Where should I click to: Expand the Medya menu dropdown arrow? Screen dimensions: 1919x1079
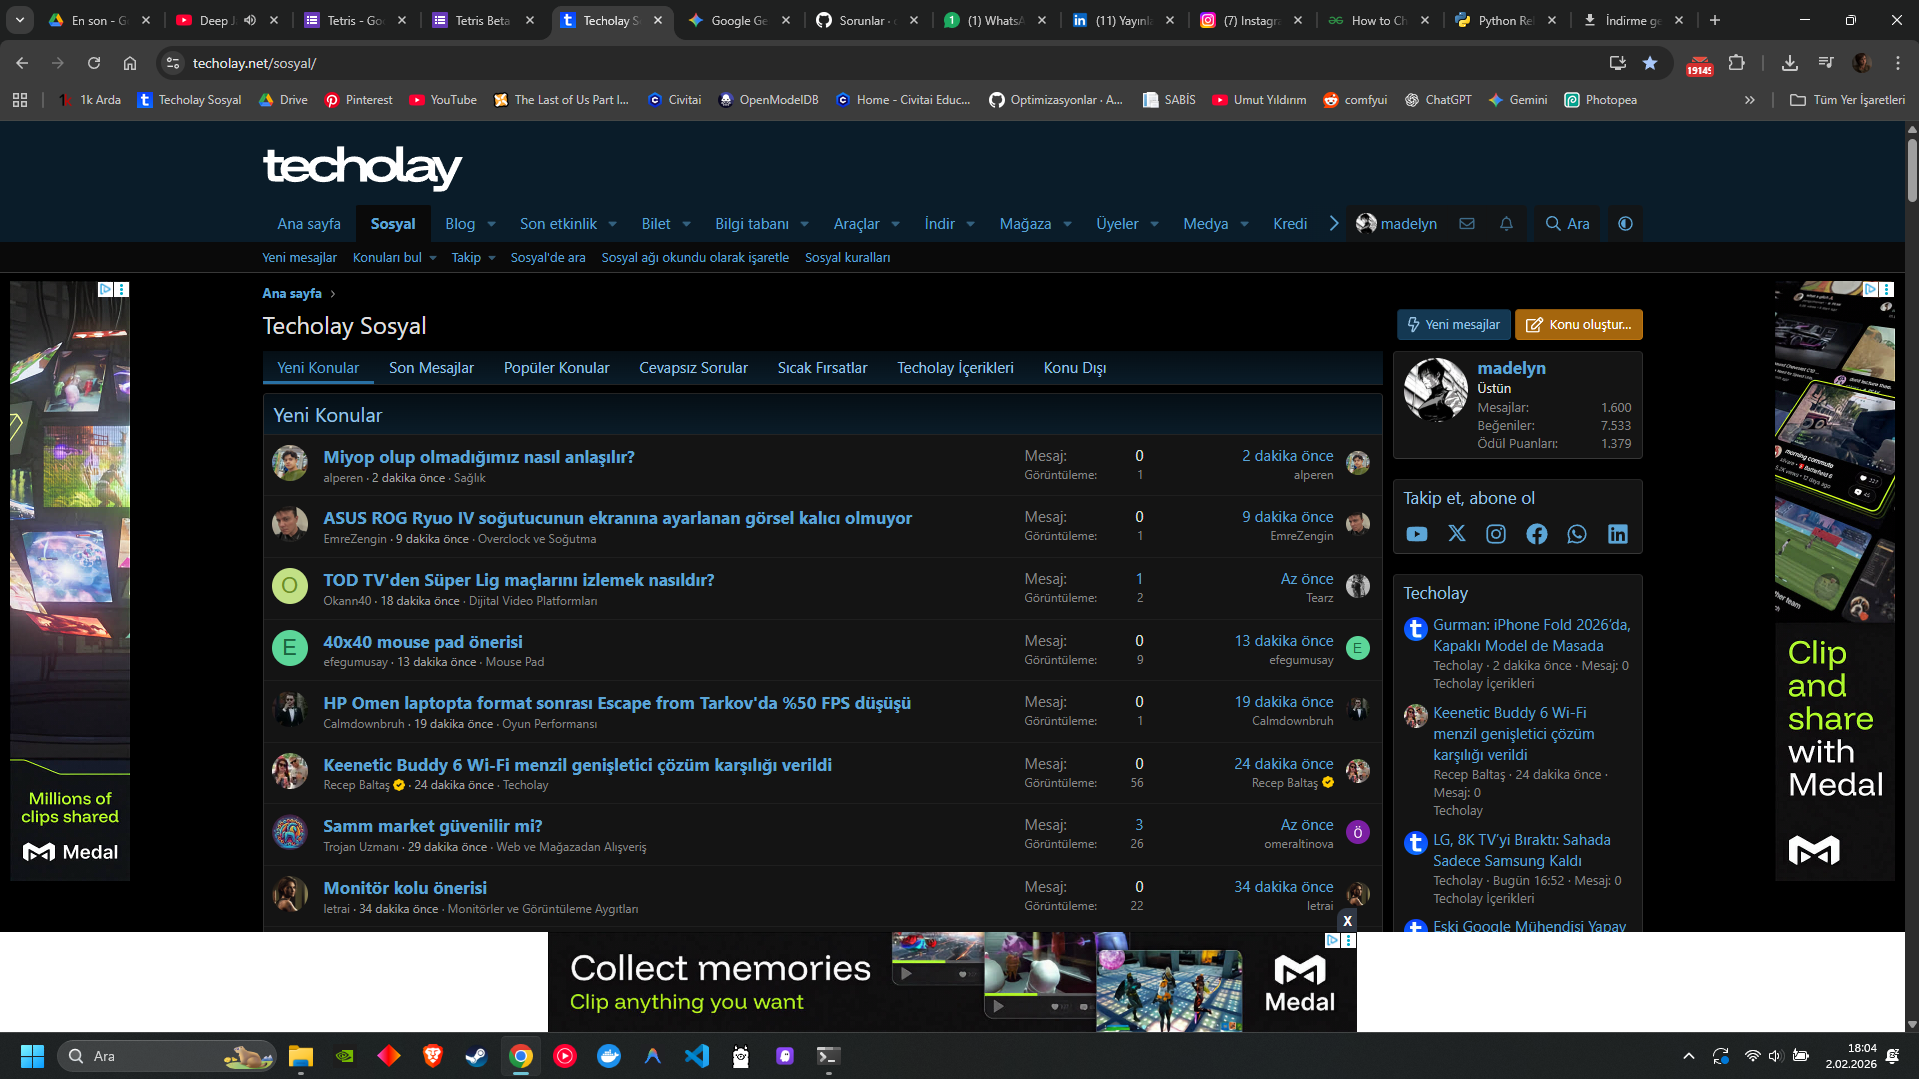[x=1245, y=224]
